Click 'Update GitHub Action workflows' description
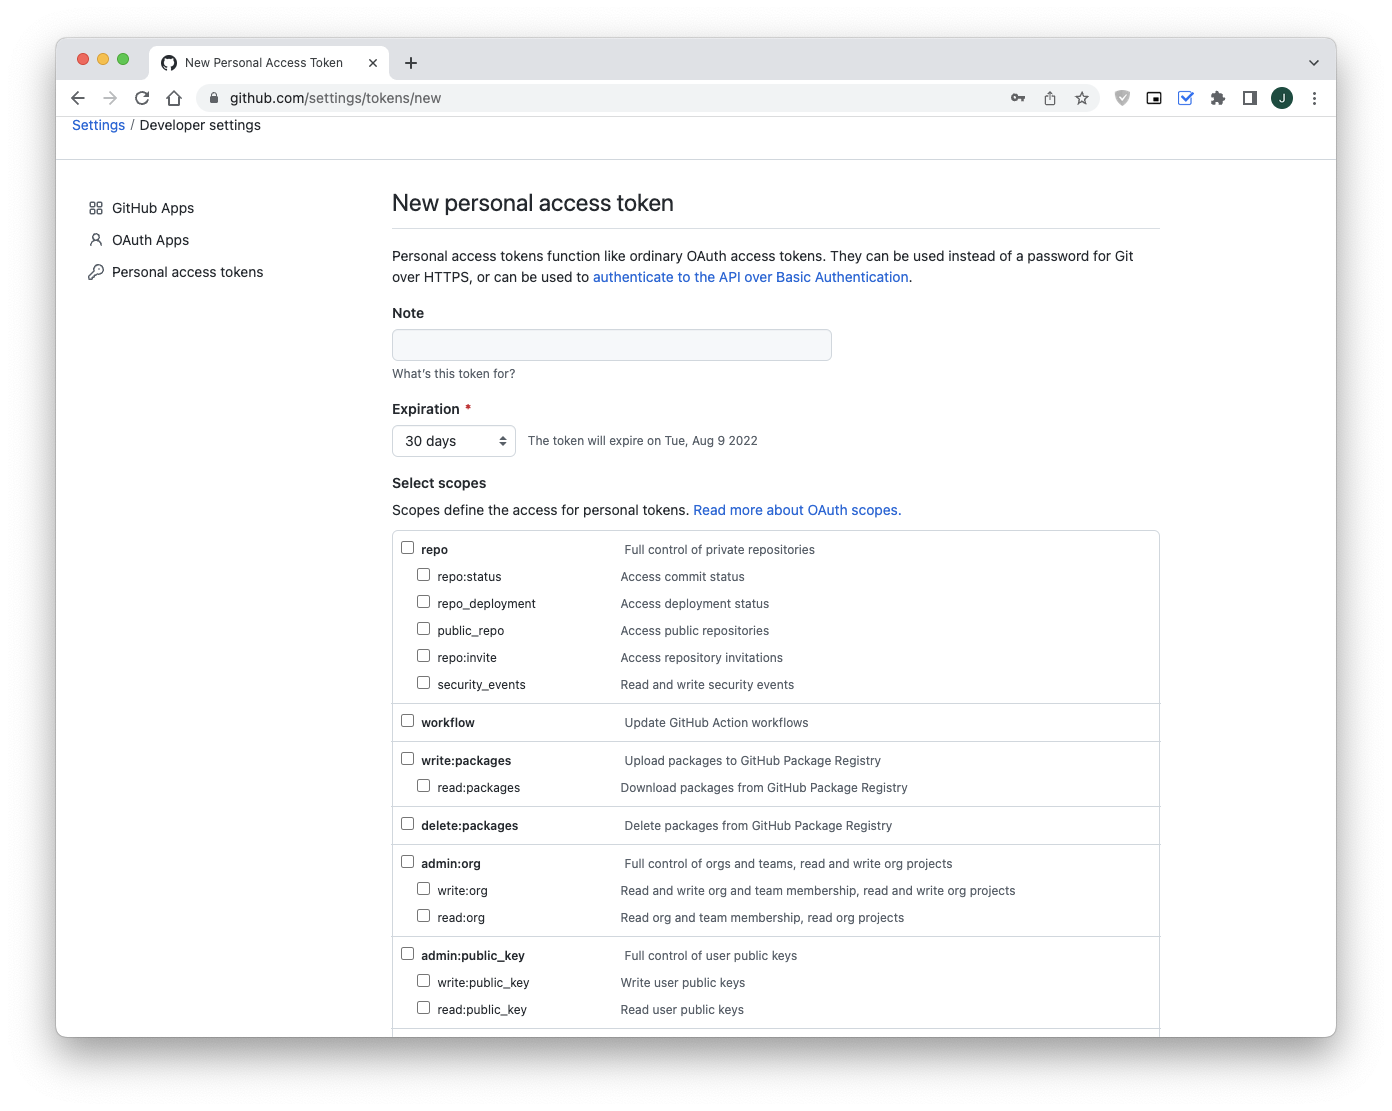 pos(716,723)
